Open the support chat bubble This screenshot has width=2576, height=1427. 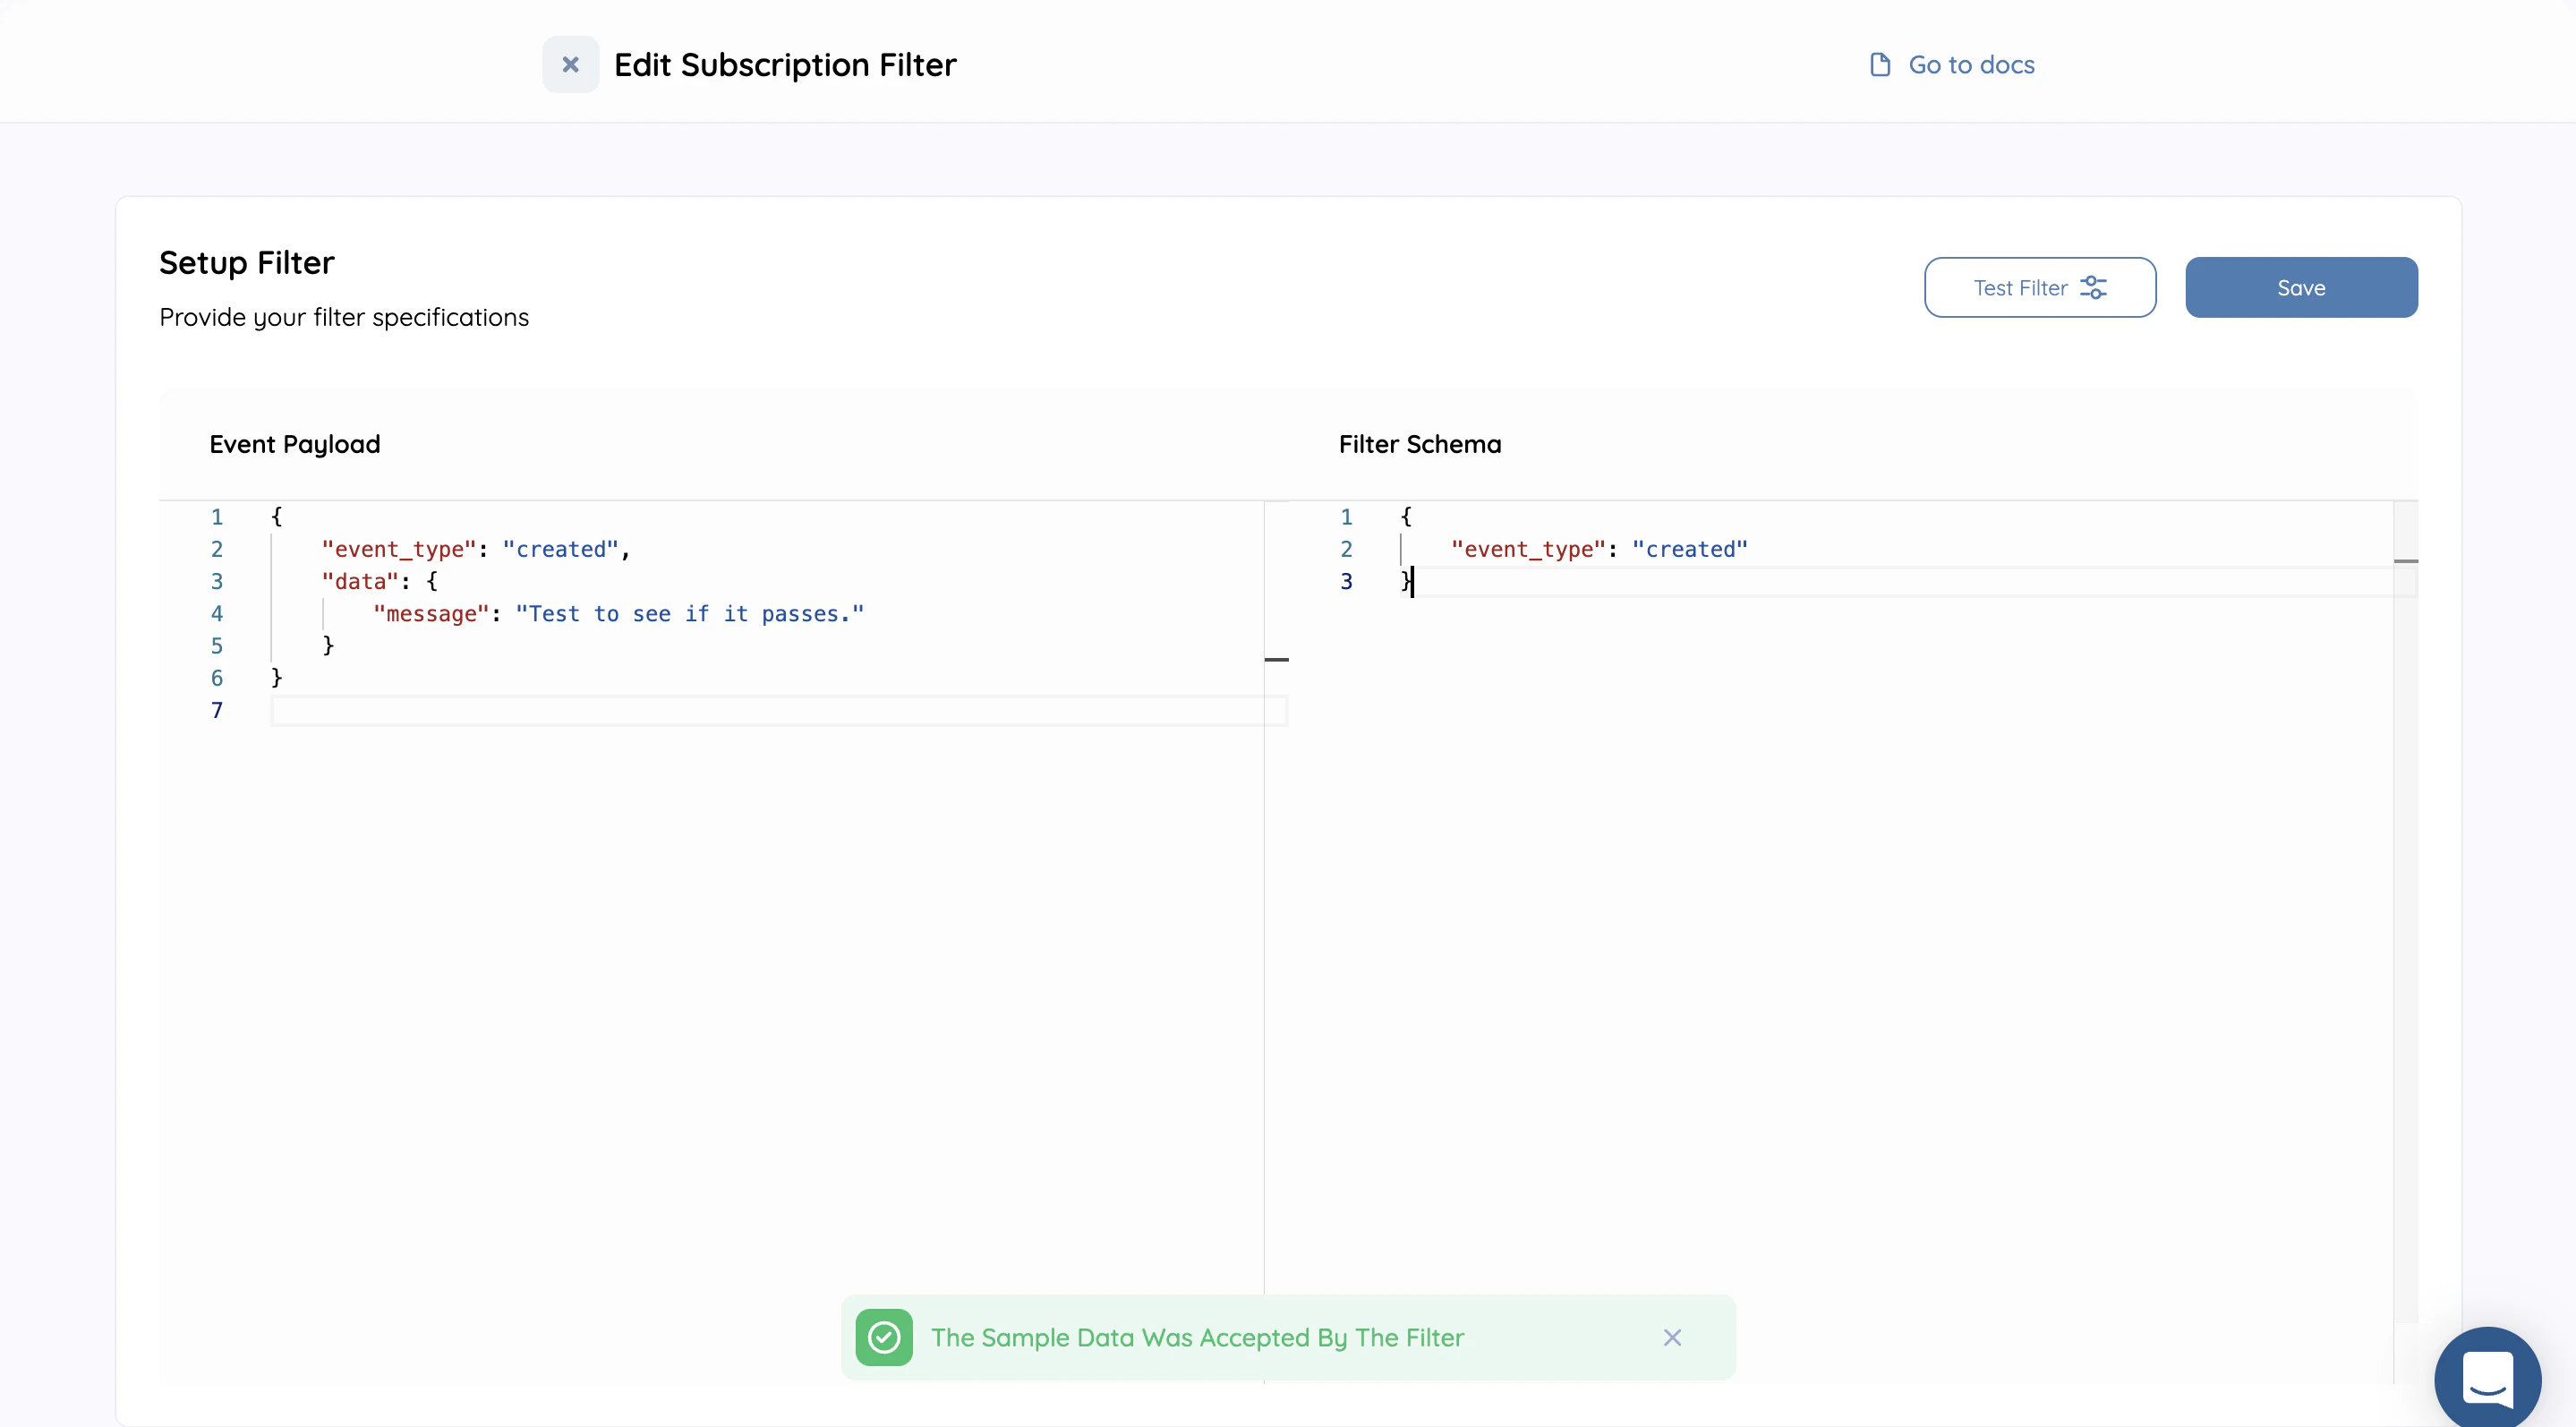tap(2488, 1377)
